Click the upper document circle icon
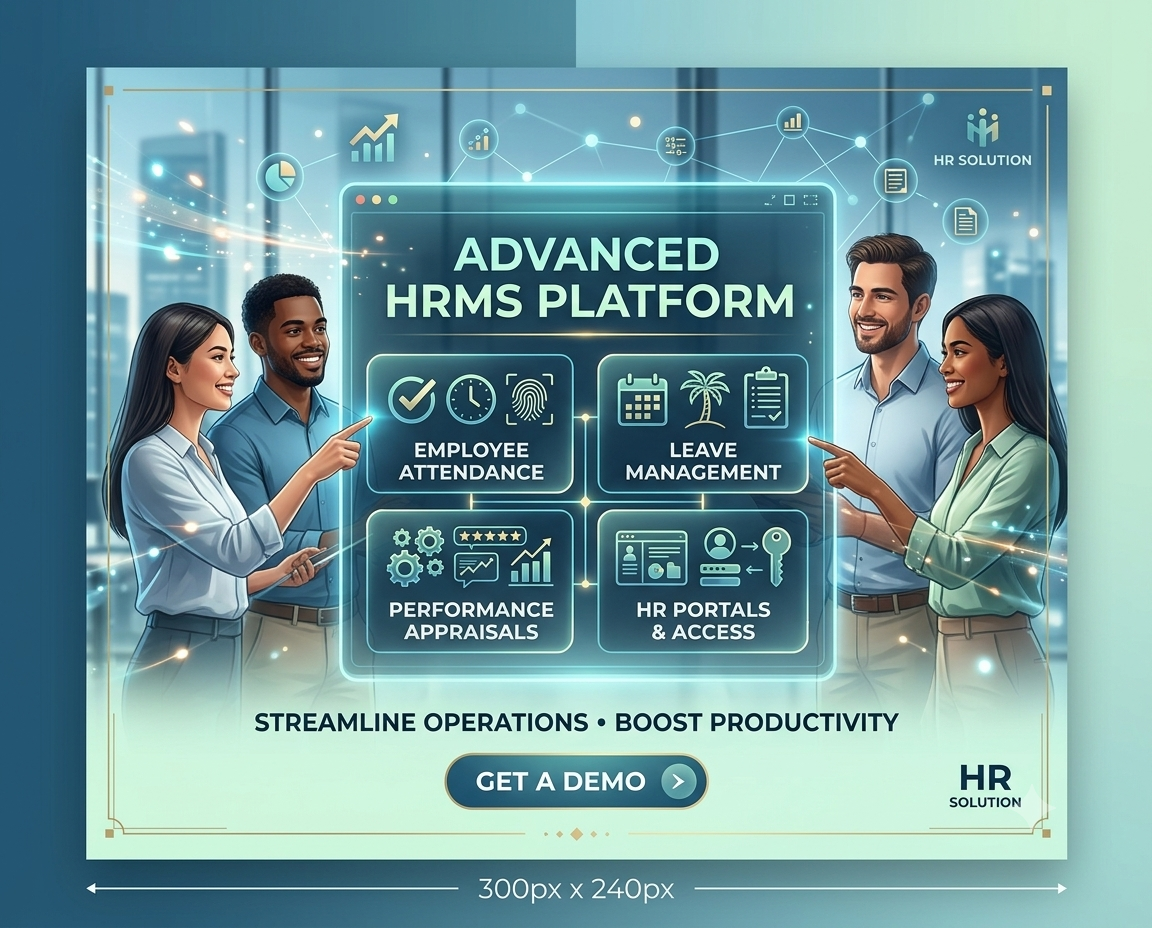1152x928 pixels. 896,181
